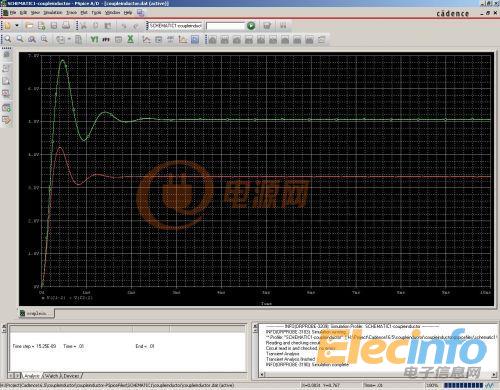Open the Simulation menu
The width and height of the screenshot is (500, 390).
[53, 13]
